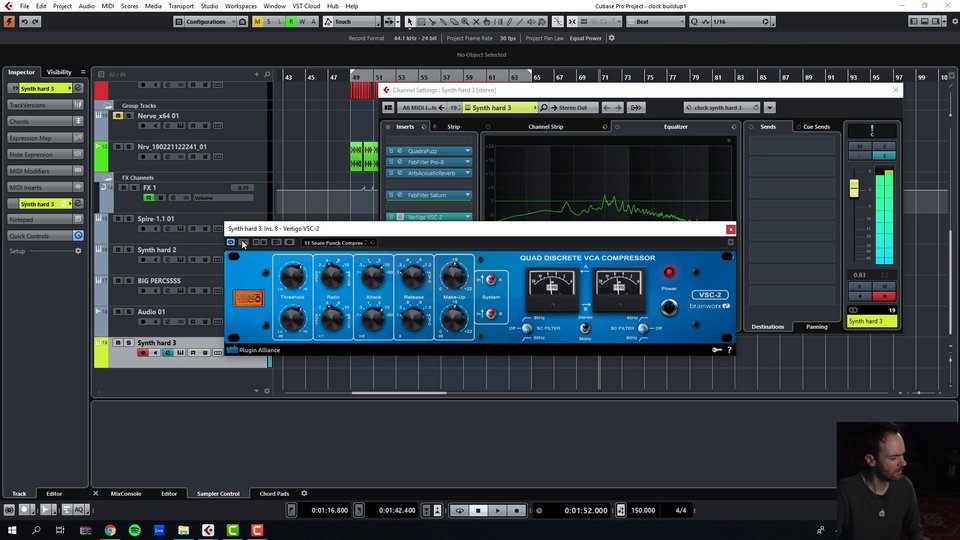
Task: Open the Beat grid type dropdown
Action: [x=656, y=22]
